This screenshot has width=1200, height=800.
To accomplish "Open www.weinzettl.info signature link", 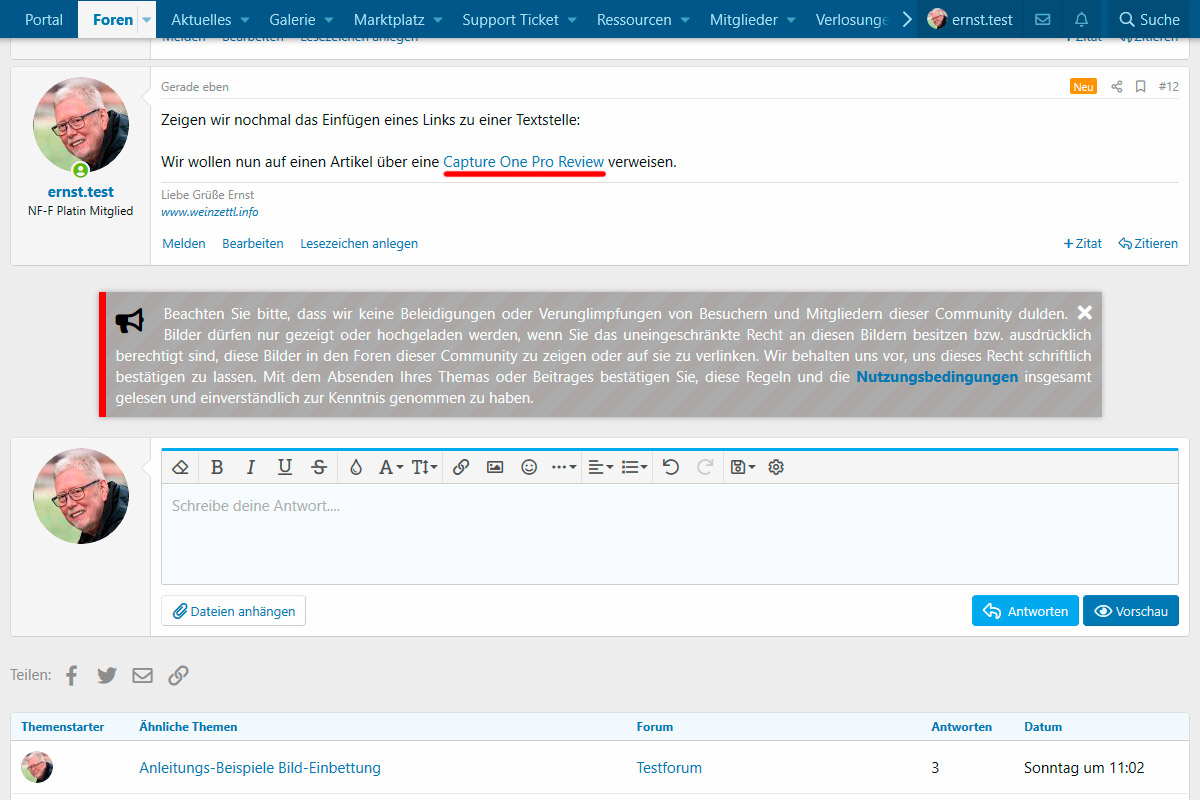I will [210, 212].
